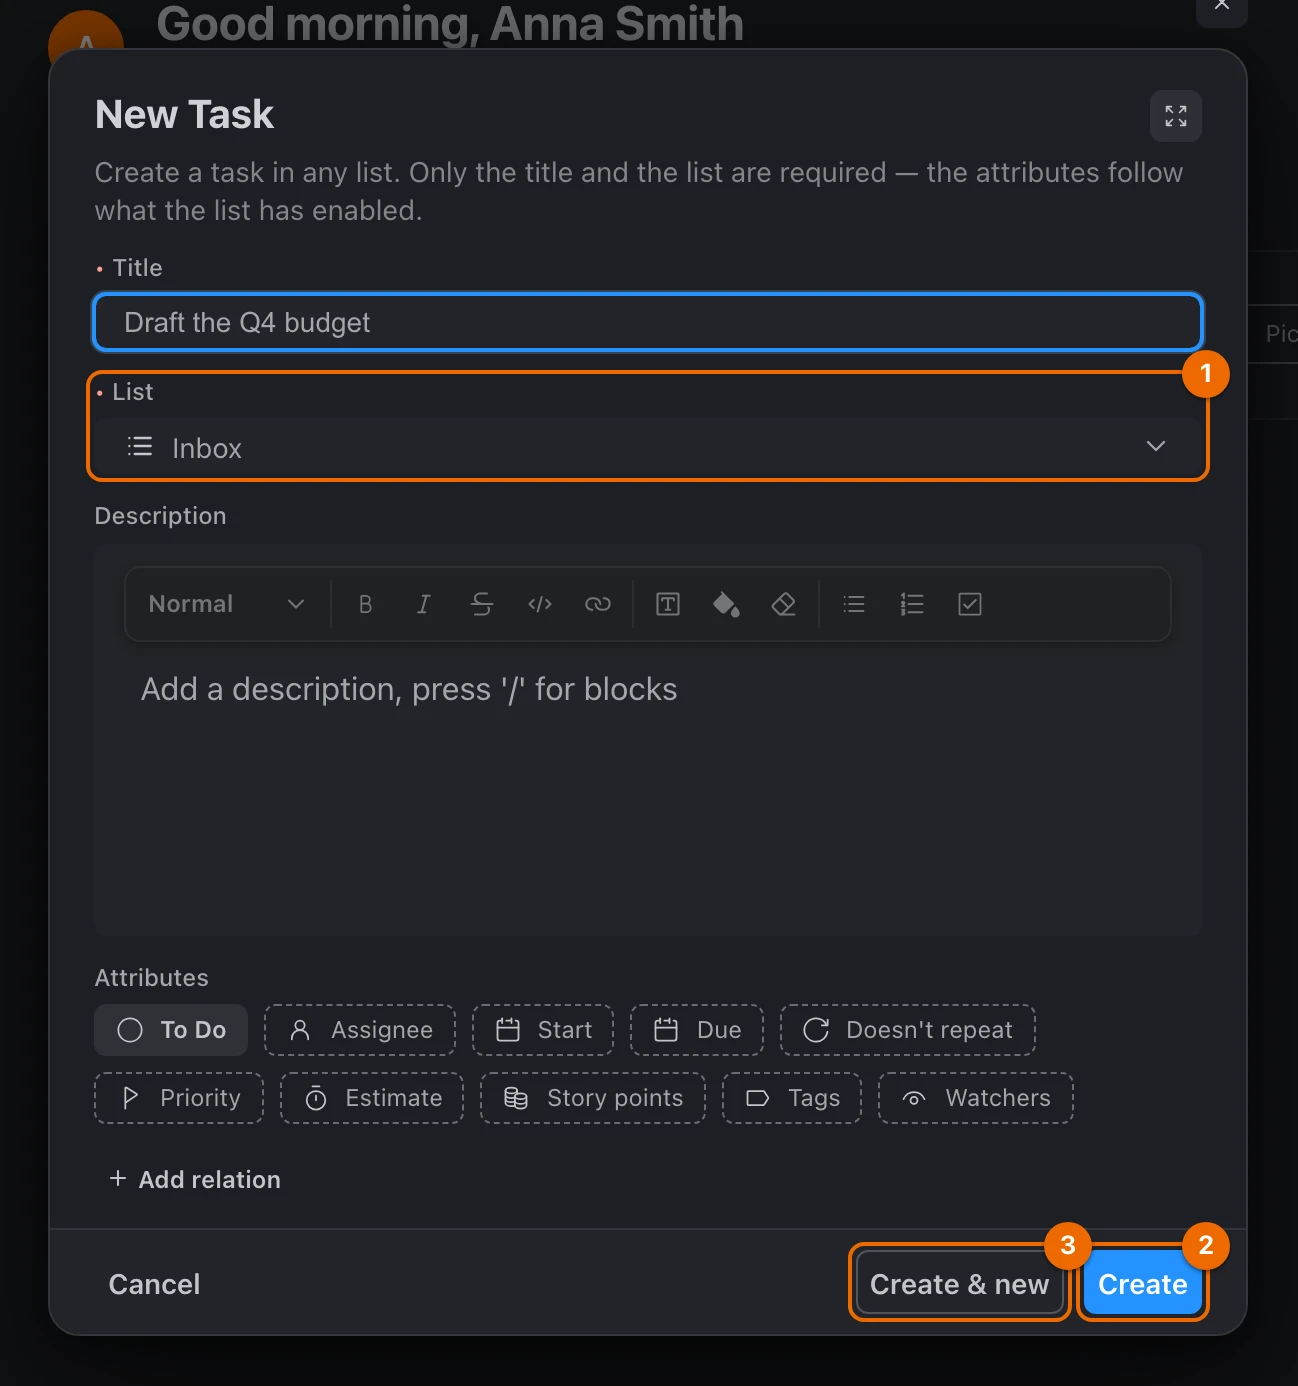Open the text color tool
The width and height of the screenshot is (1298, 1386).
click(667, 604)
